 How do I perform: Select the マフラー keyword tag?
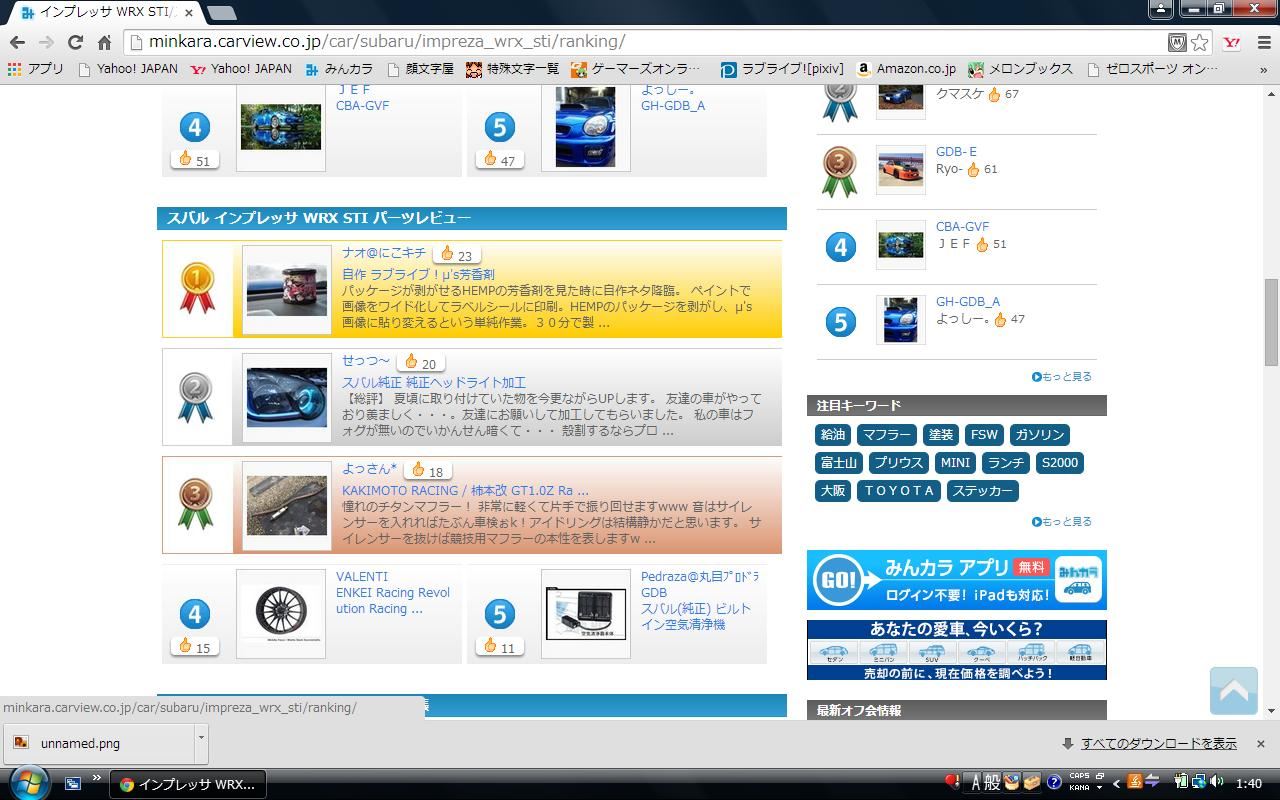(886, 435)
